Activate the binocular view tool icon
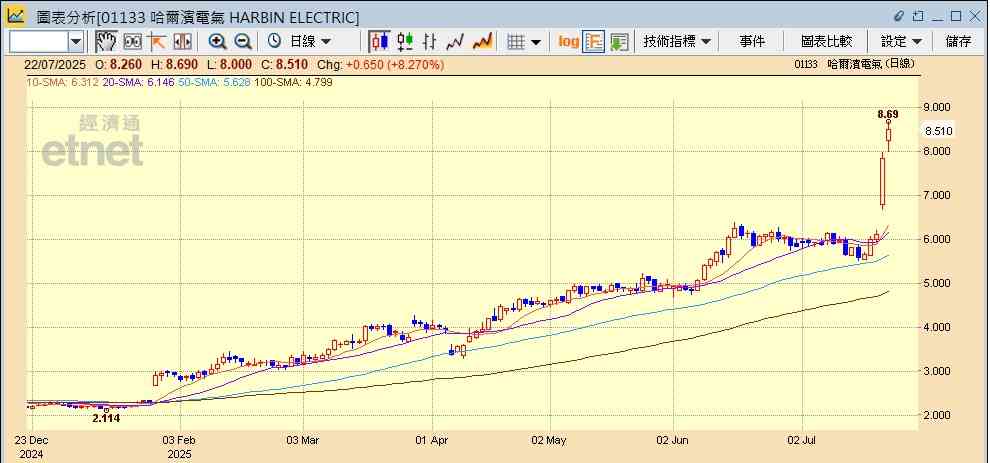 [132, 42]
